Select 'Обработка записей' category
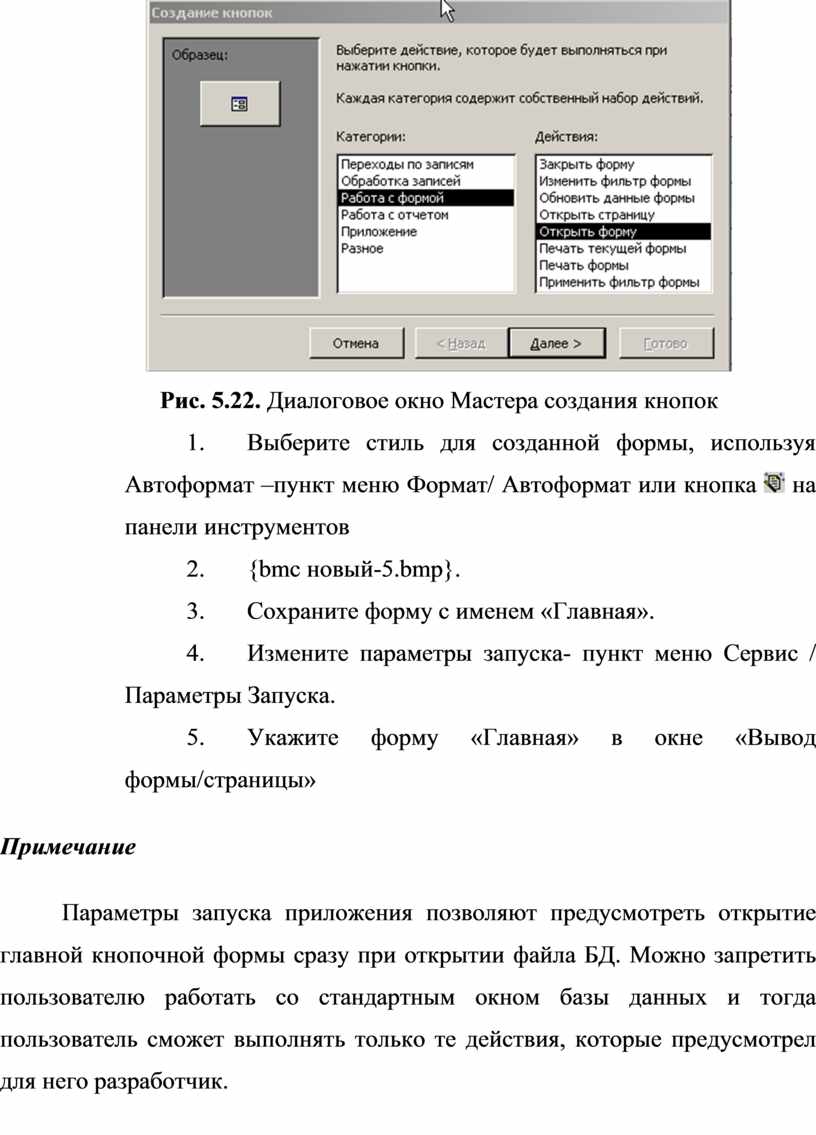This screenshot has width=816, height=1135. tap(401, 181)
